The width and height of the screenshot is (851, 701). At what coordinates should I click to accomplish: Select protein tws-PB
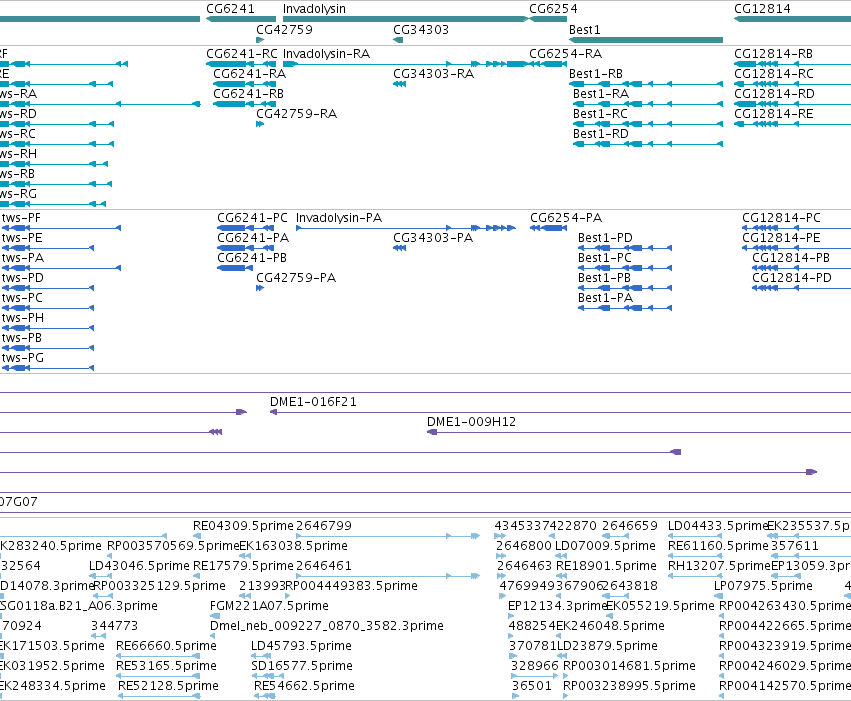pyautogui.click(x=22, y=339)
